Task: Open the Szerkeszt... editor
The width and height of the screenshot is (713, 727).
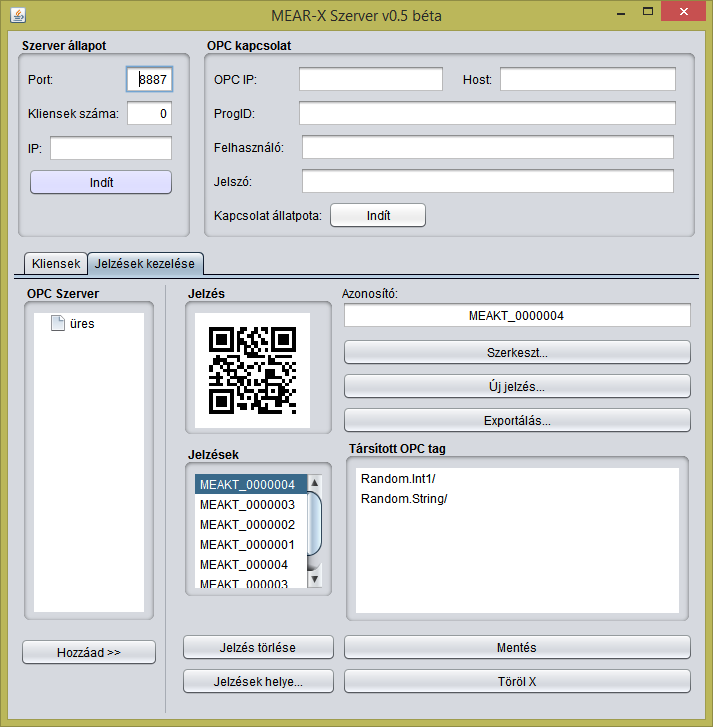Action: tap(517, 353)
